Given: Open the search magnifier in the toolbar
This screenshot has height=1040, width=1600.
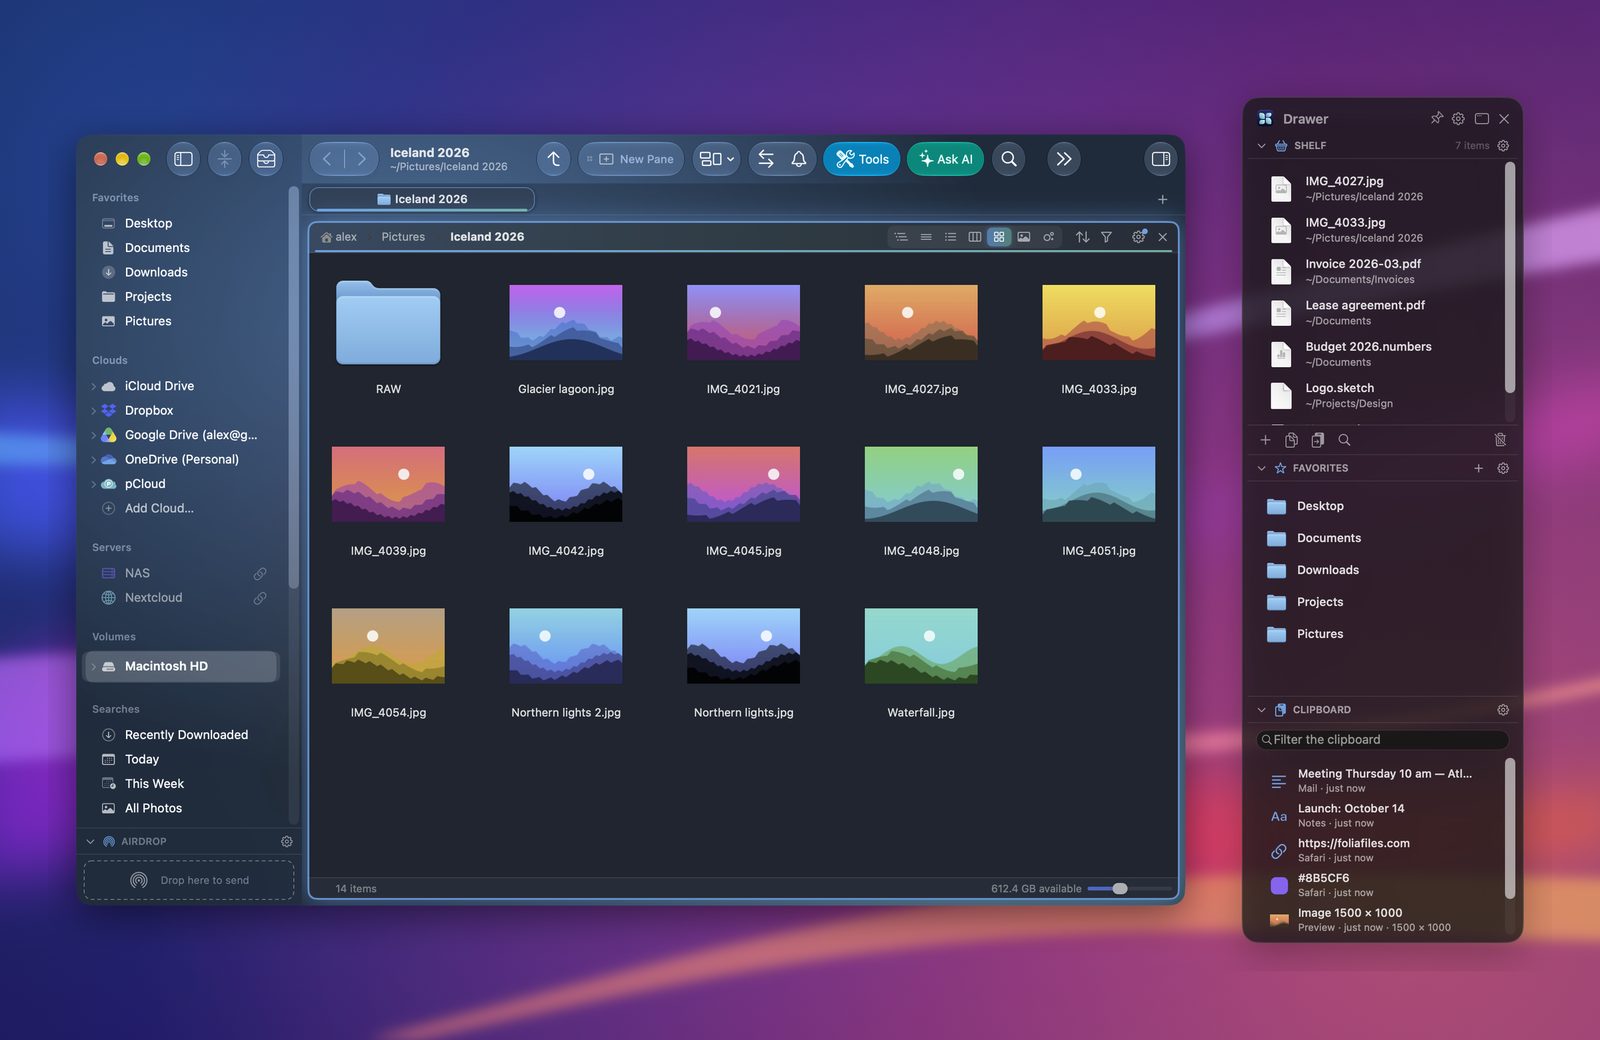Looking at the screenshot, I should [x=1009, y=159].
